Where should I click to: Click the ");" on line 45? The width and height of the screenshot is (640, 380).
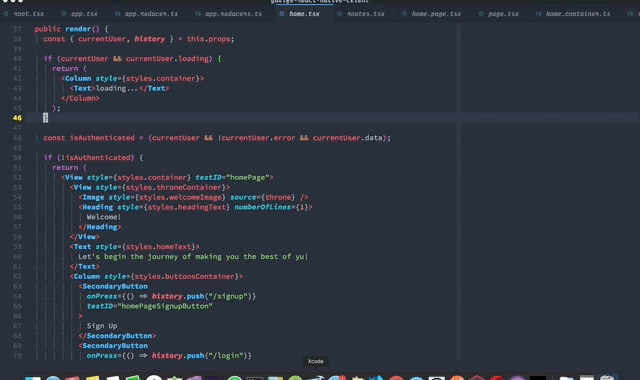(x=56, y=108)
